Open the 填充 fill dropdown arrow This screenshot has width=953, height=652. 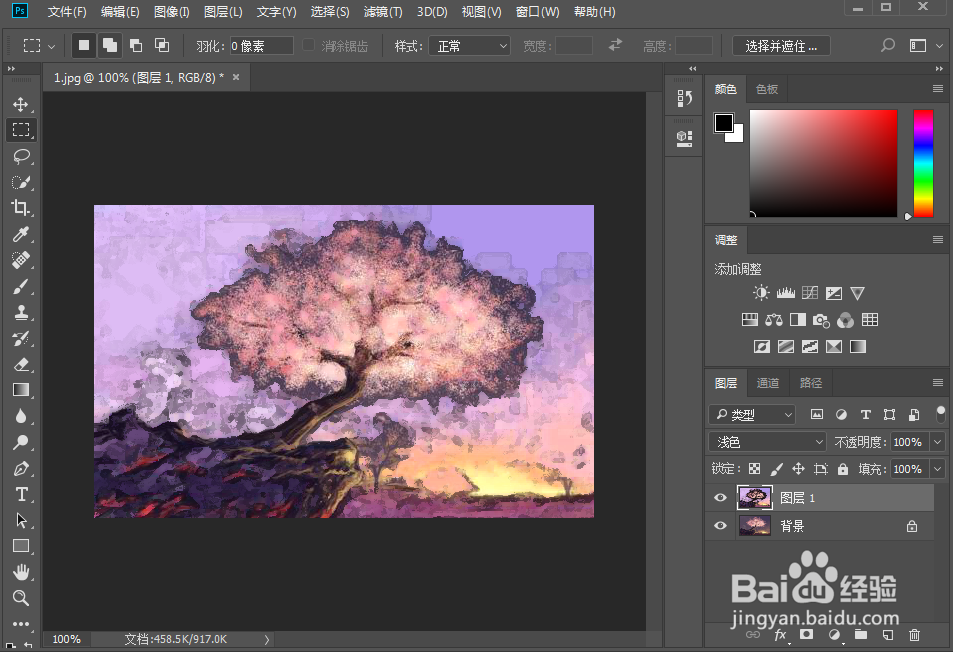tap(938, 468)
